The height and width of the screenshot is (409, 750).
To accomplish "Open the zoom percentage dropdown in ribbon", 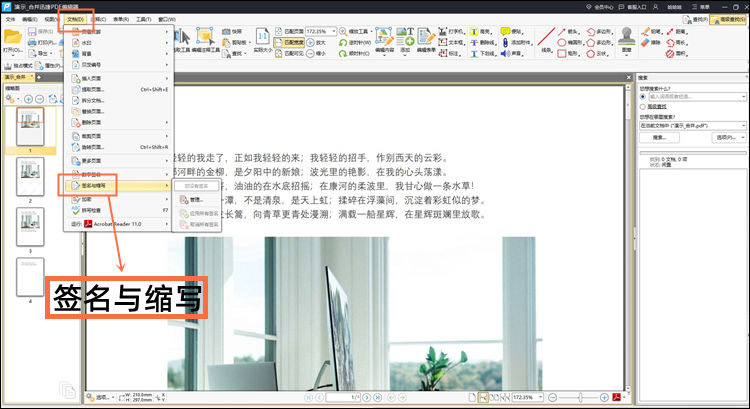I will point(333,32).
